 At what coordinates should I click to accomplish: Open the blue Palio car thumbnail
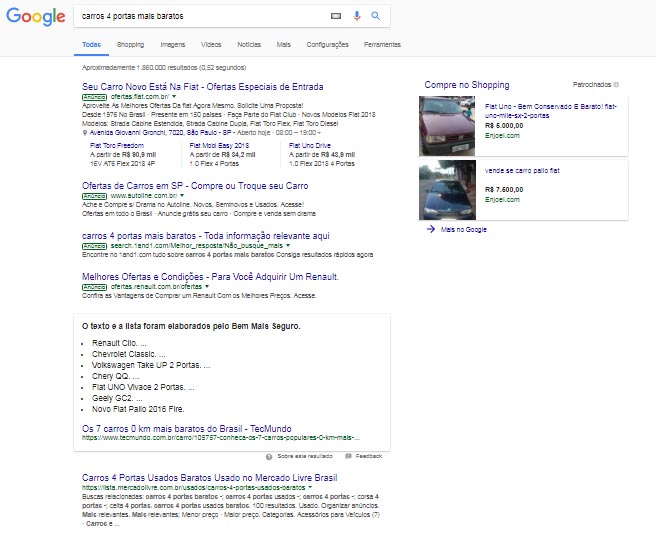pyautogui.click(x=447, y=190)
